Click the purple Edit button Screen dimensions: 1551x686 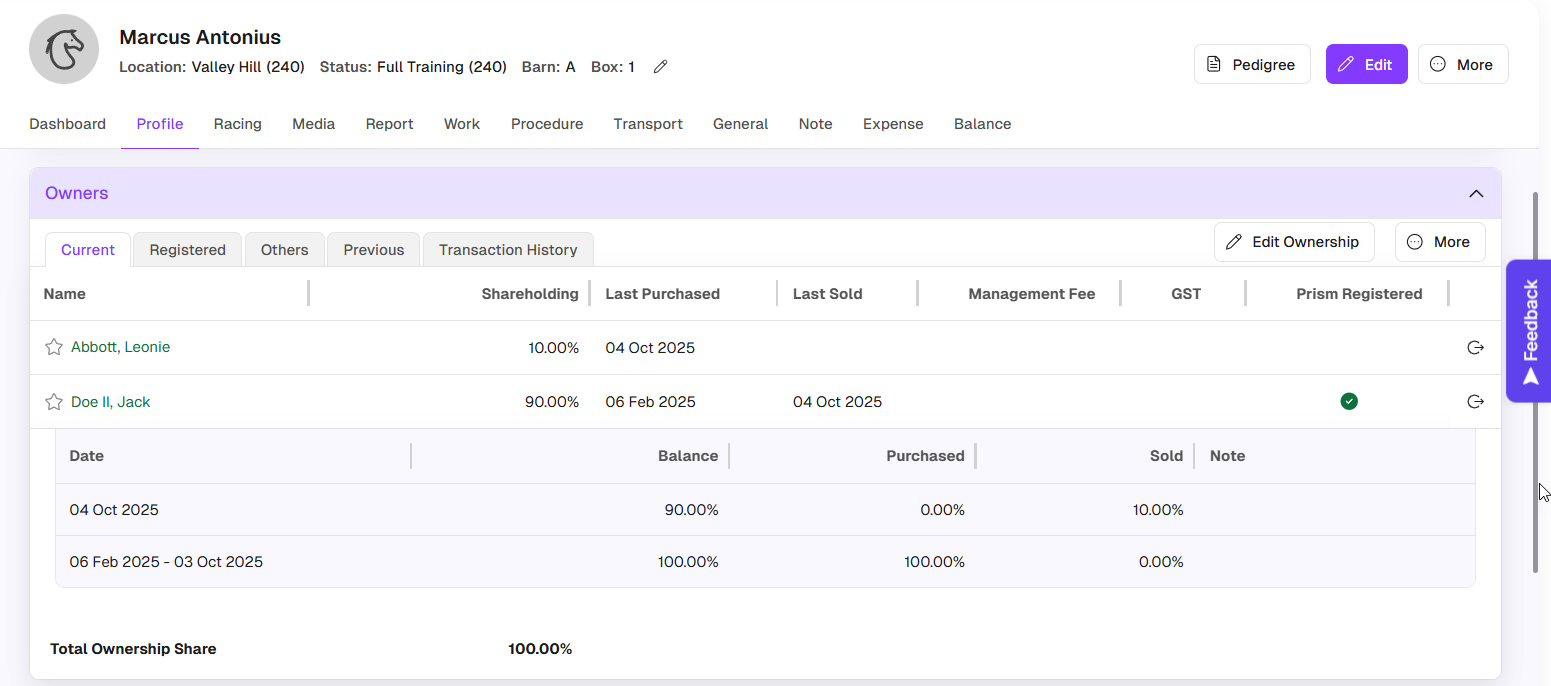point(1366,64)
